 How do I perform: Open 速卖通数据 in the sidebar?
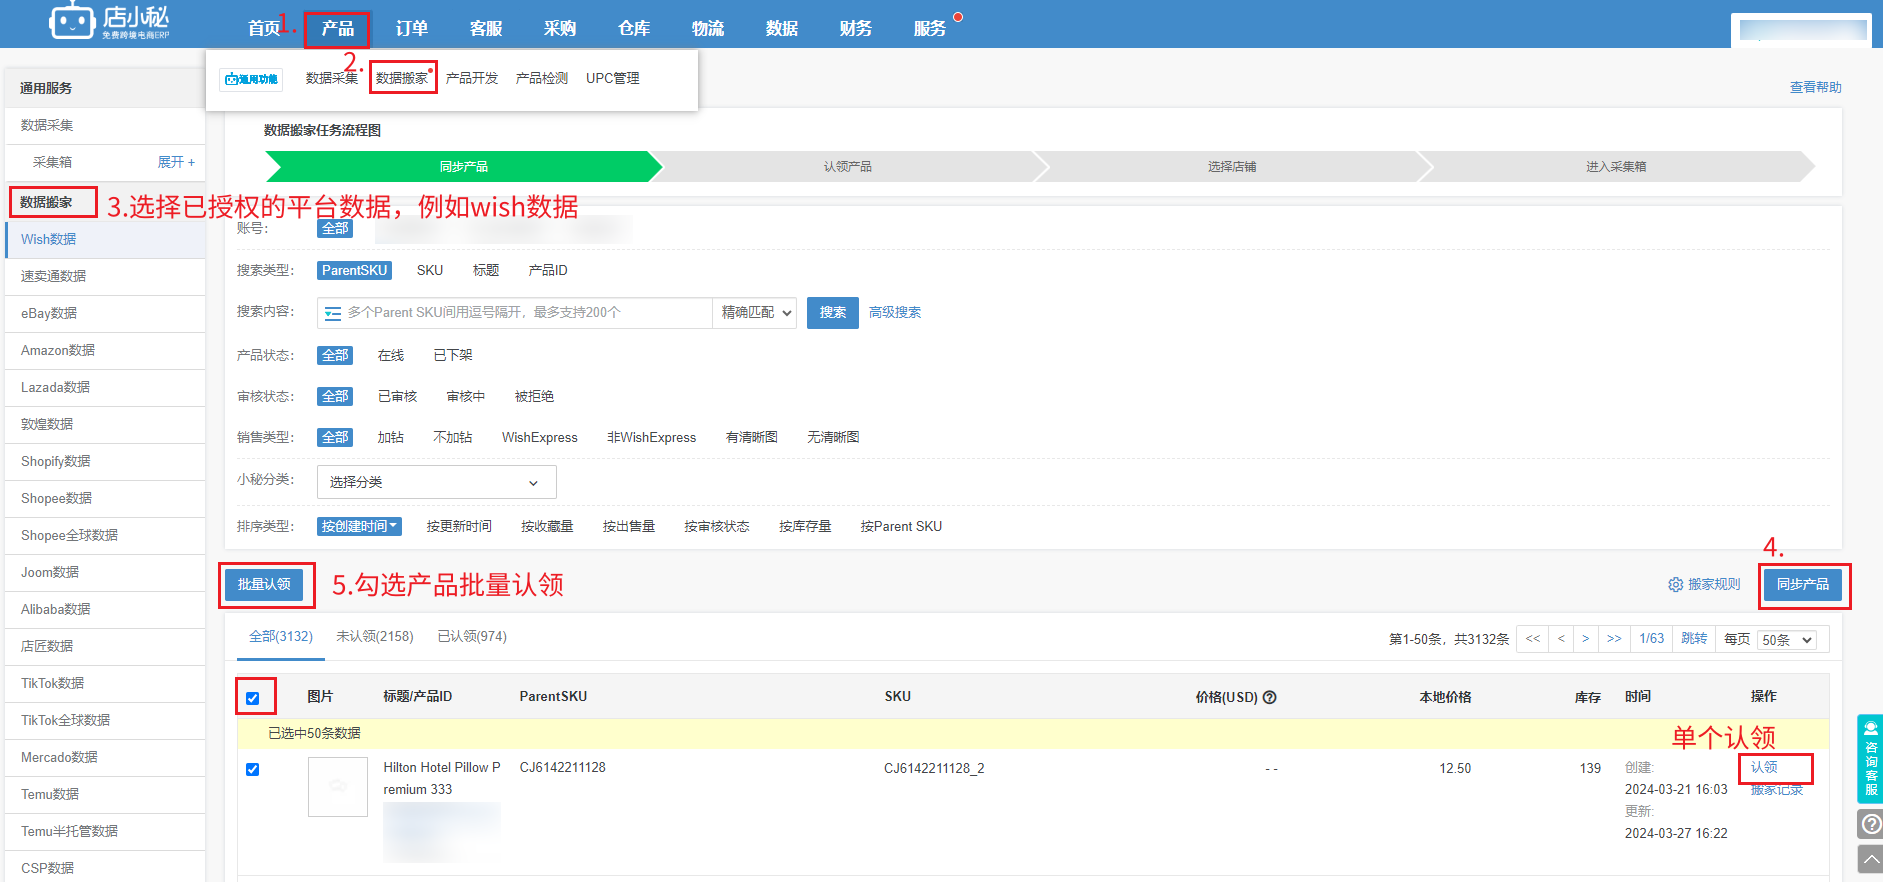pos(105,276)
